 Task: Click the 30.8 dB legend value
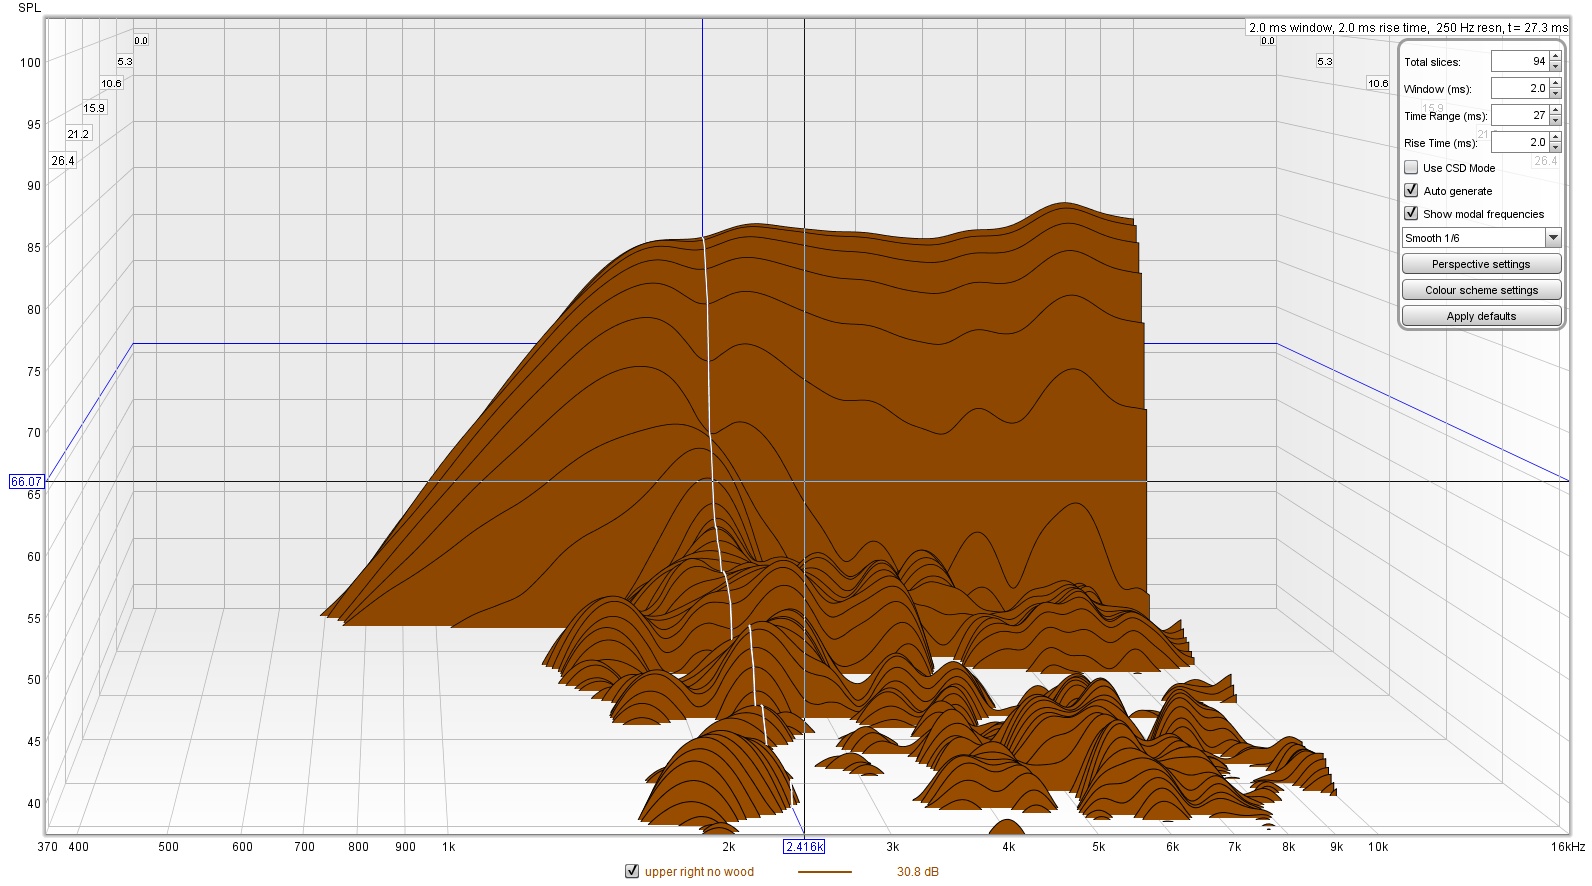click(917, 872)
